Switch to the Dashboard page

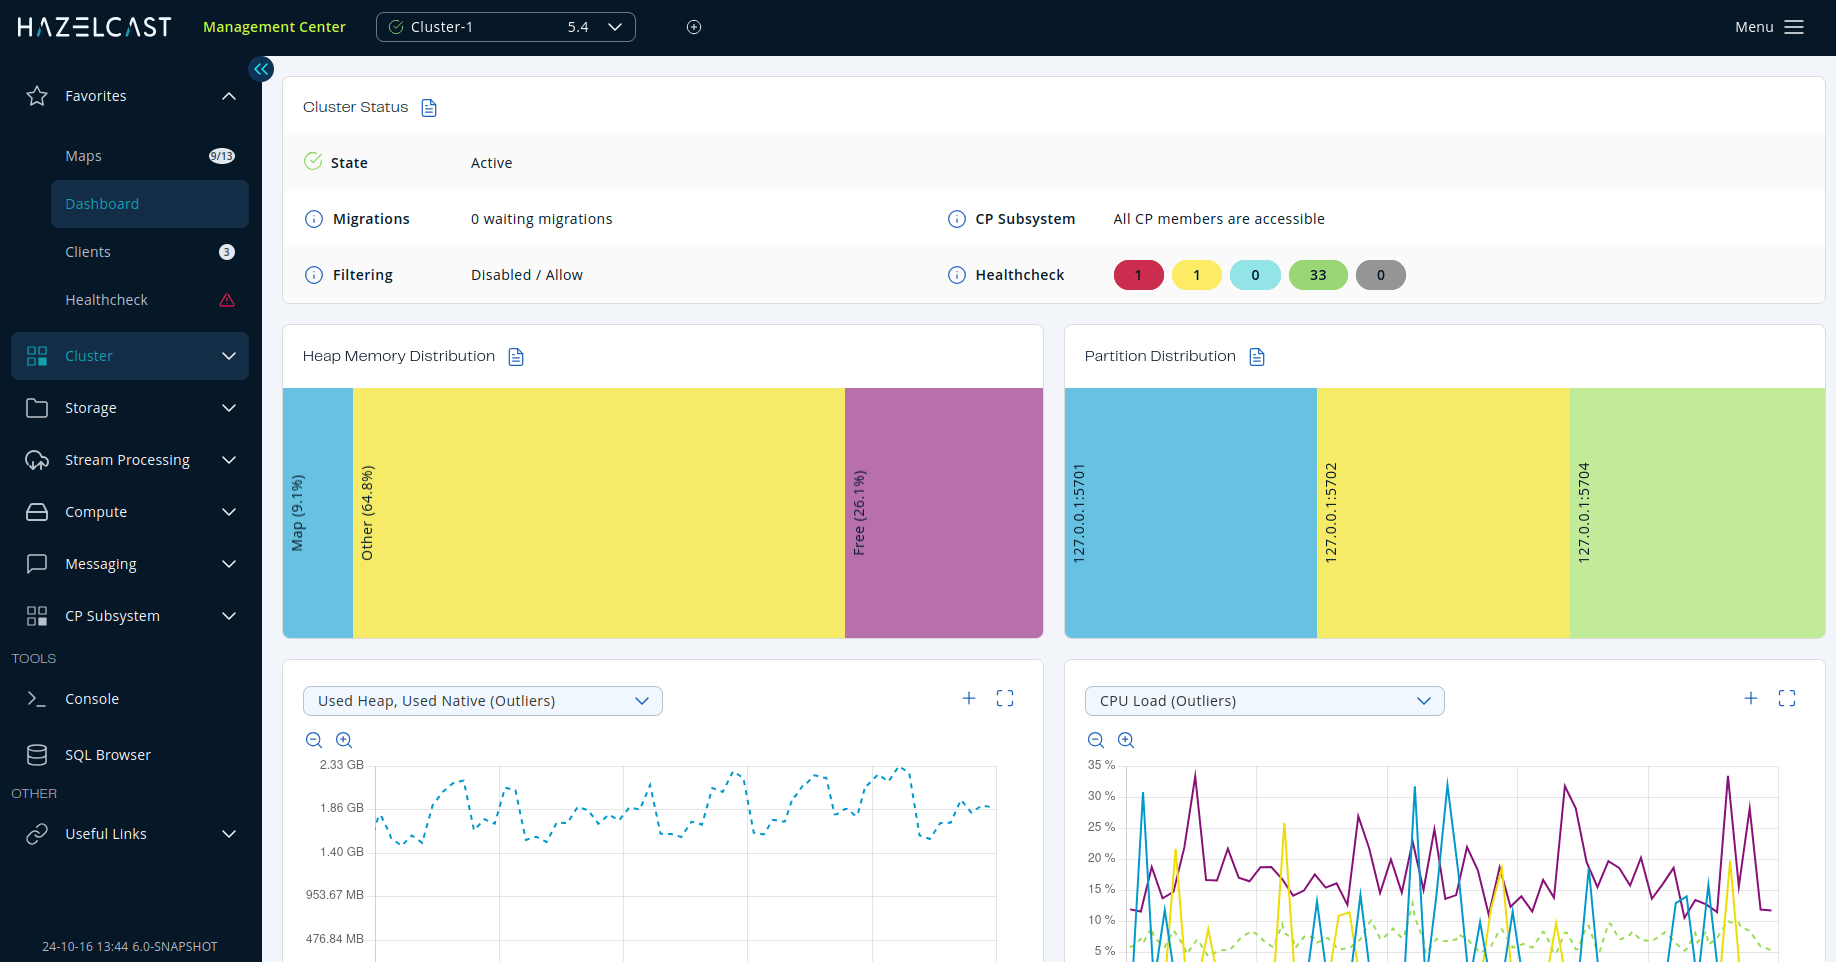pyautogui.click(x=101, y=203)
